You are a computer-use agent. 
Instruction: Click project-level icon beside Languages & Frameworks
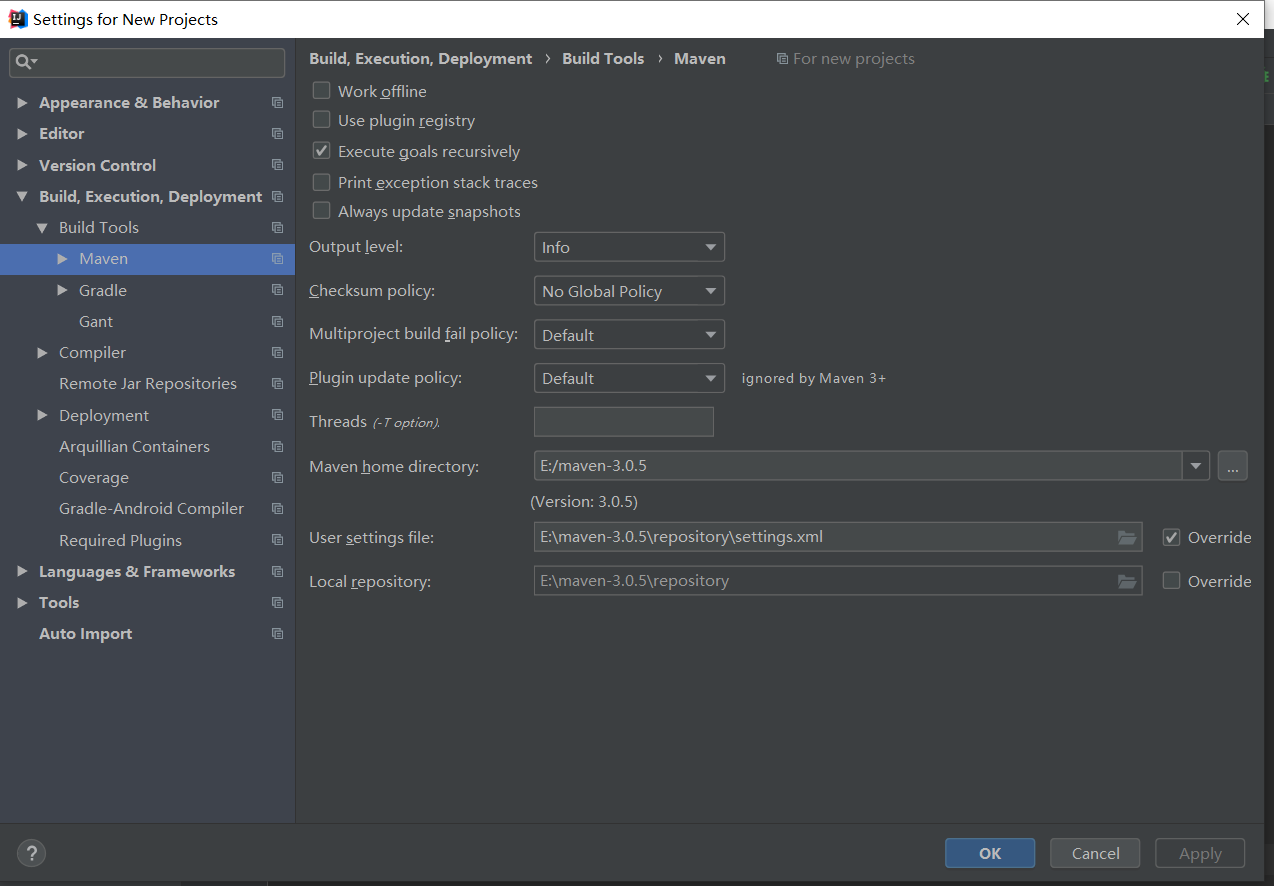(x=278, y=572)
